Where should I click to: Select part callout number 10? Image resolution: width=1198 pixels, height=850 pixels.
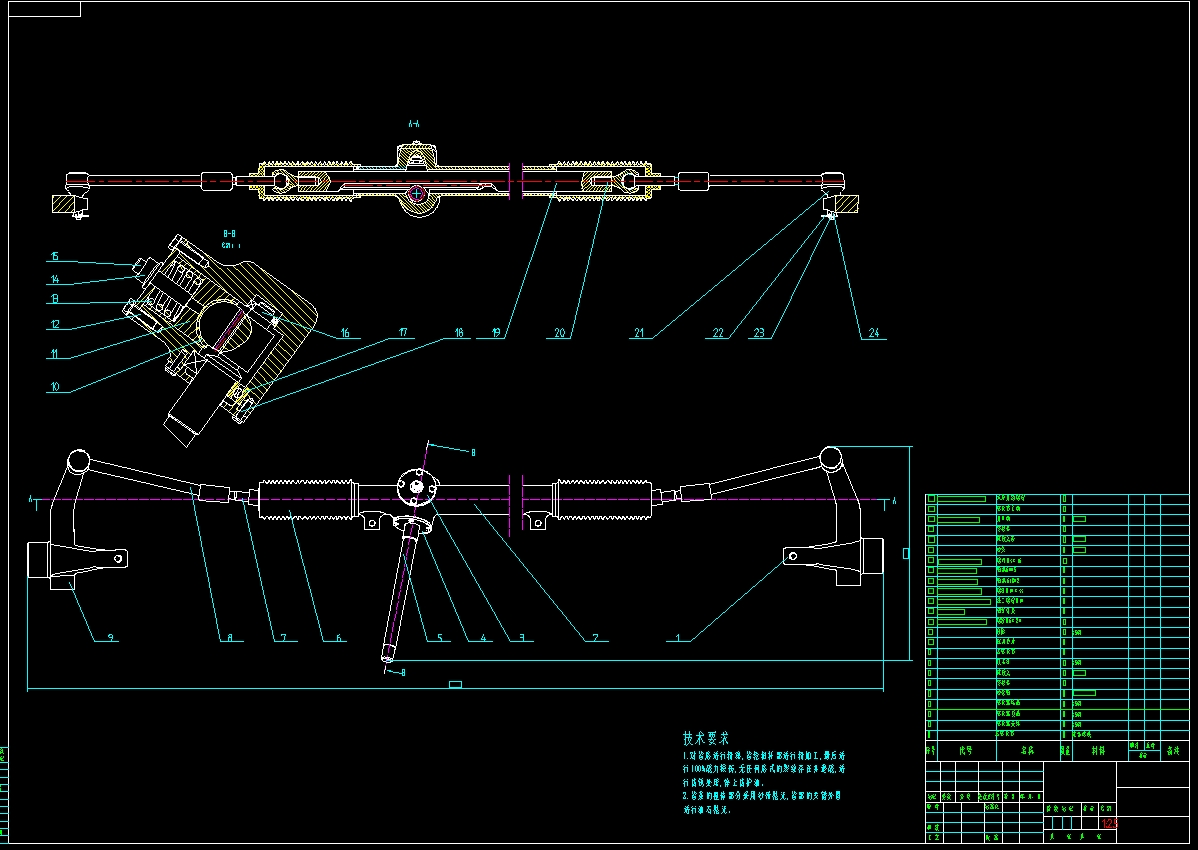click(55, 387)
